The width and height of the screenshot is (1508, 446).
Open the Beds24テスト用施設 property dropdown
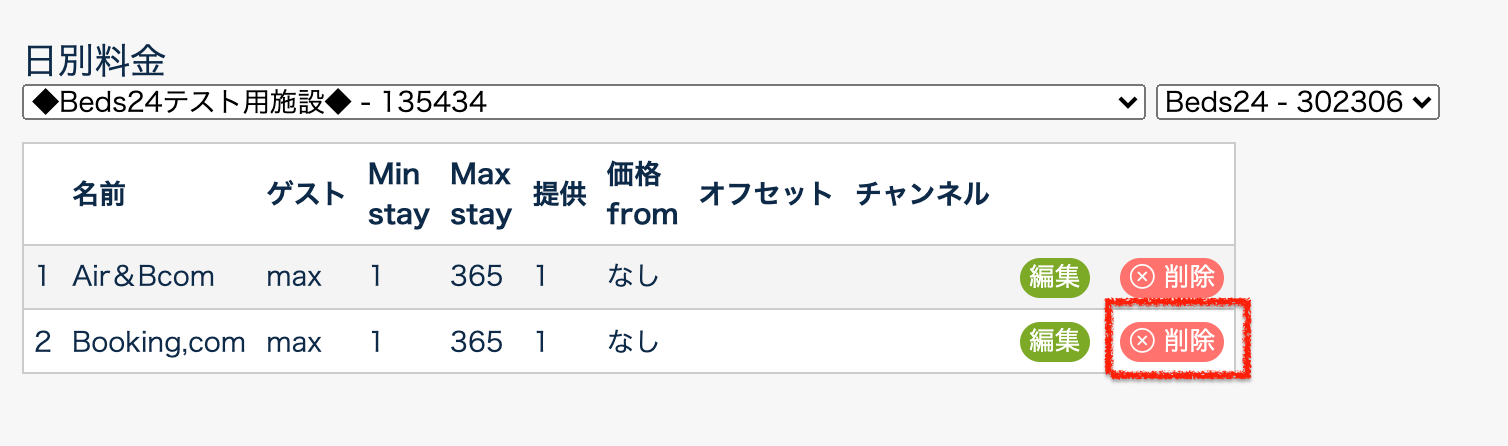[583, 102]
